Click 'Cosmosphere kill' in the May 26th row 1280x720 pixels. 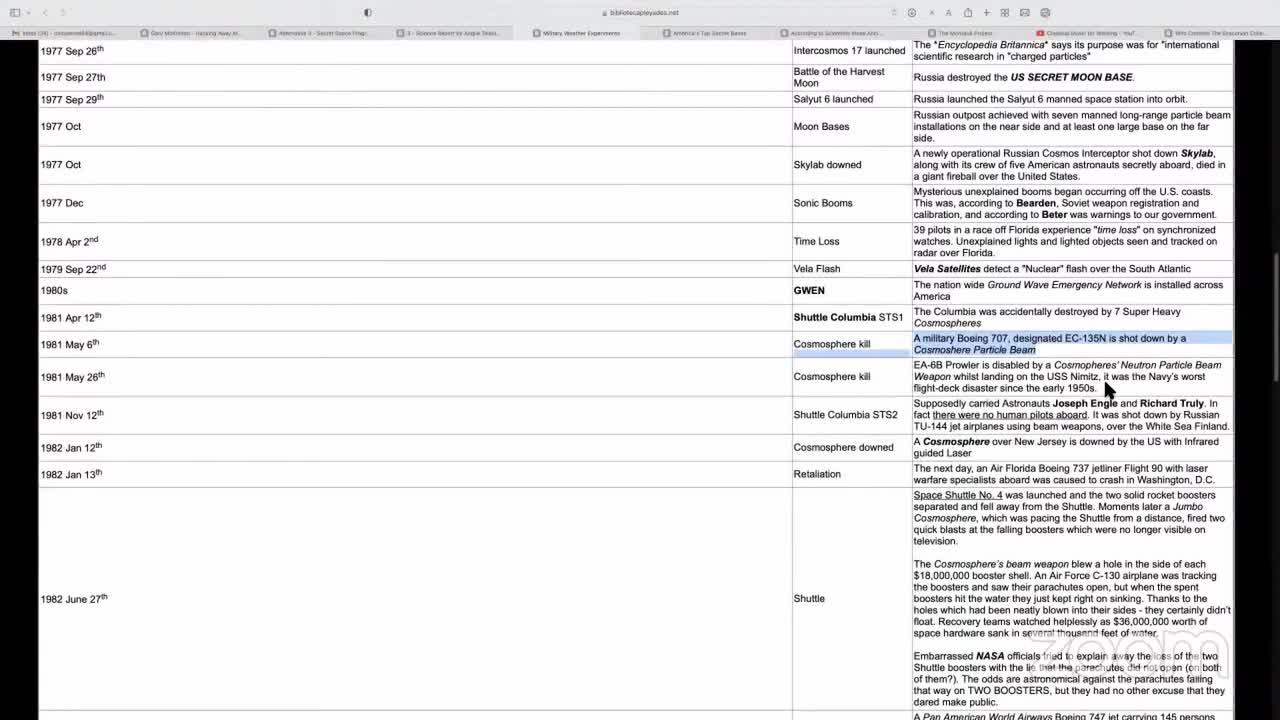pyautogui.click(x=852, y=377)
